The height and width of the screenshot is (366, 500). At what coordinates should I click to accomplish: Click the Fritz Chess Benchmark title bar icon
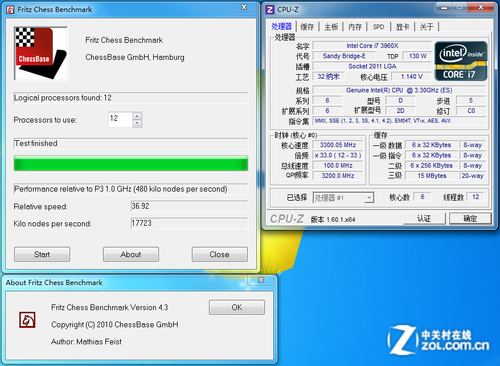(11, 9)
